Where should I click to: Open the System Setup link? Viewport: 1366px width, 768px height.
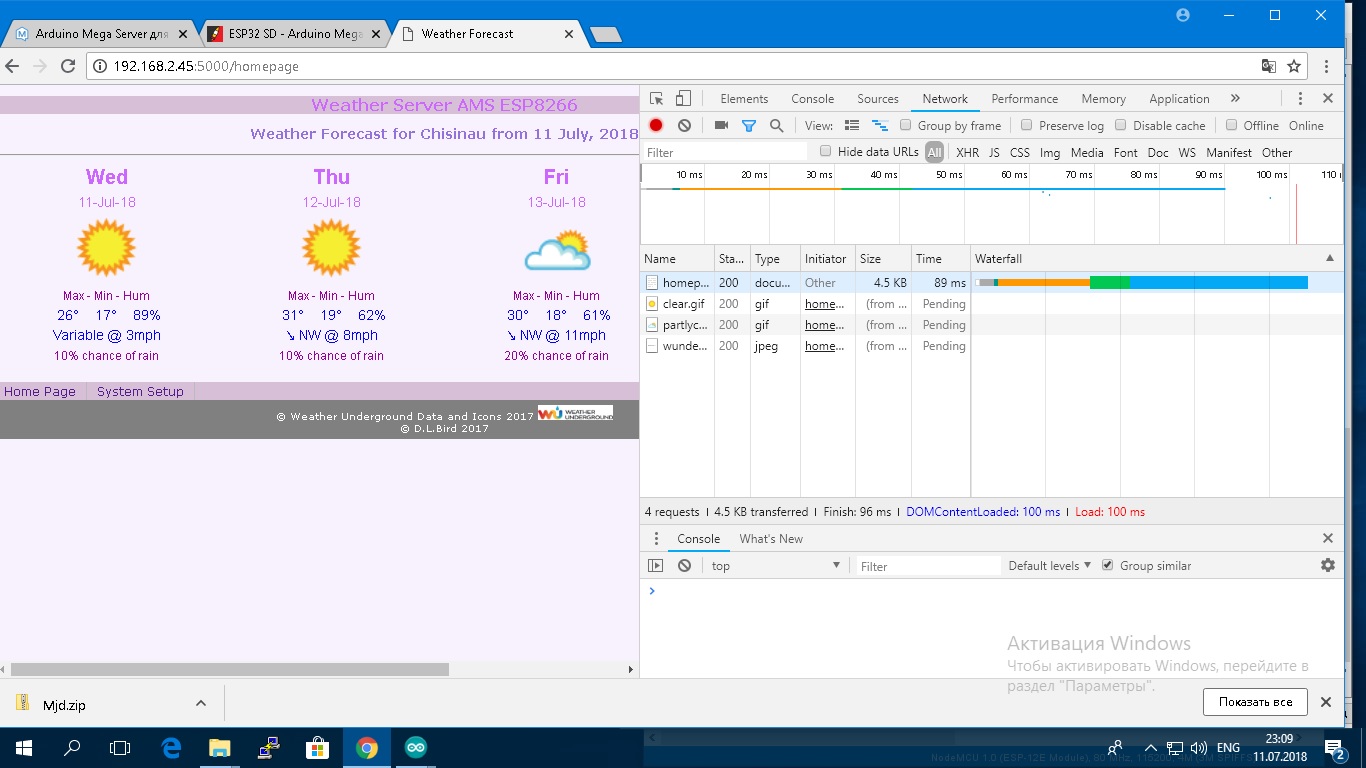click(x=140, y=392)
